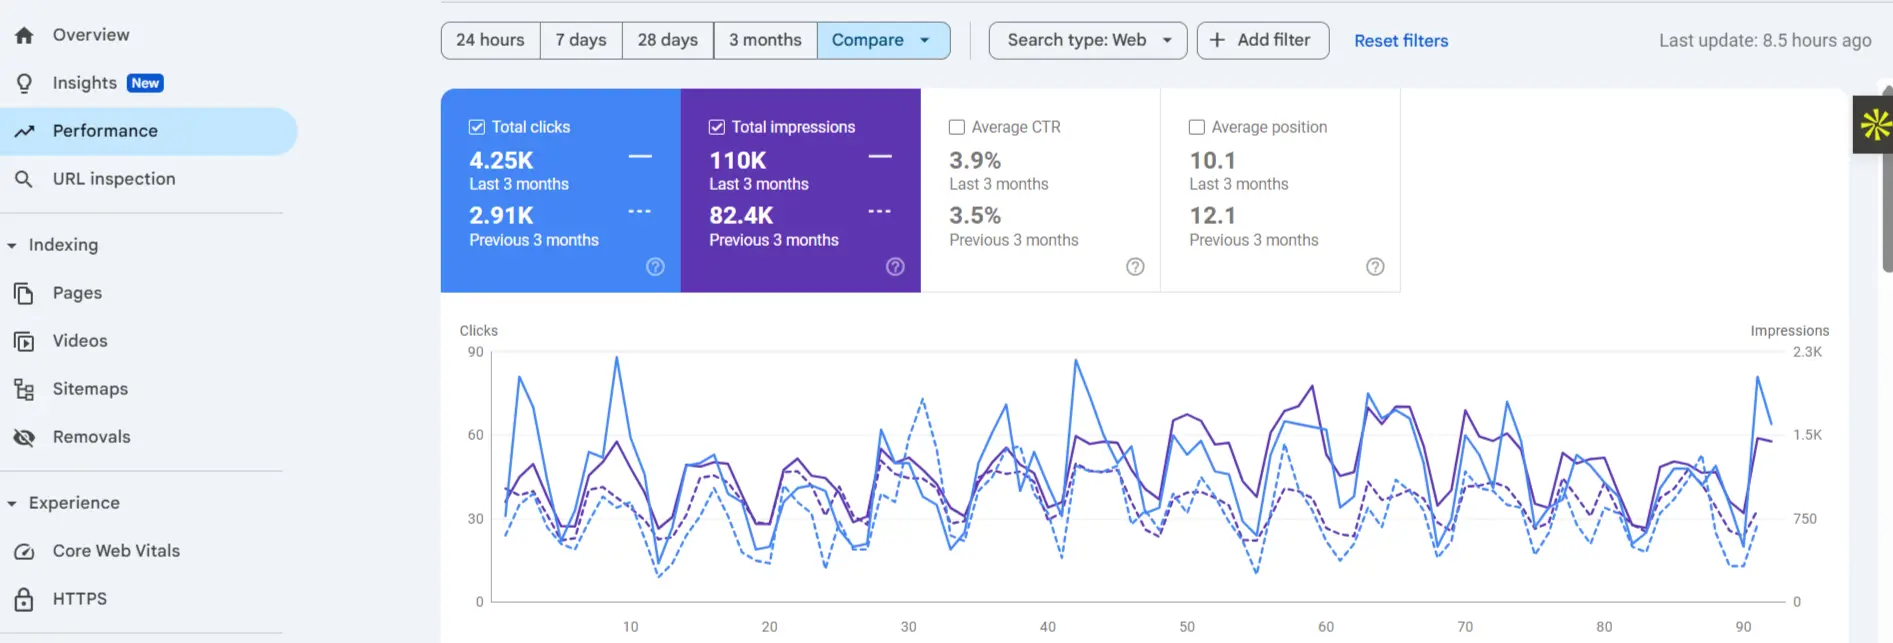Enable the Average position checkbox
Viewport: 1893px width, 643px height.
[1196, 127]
